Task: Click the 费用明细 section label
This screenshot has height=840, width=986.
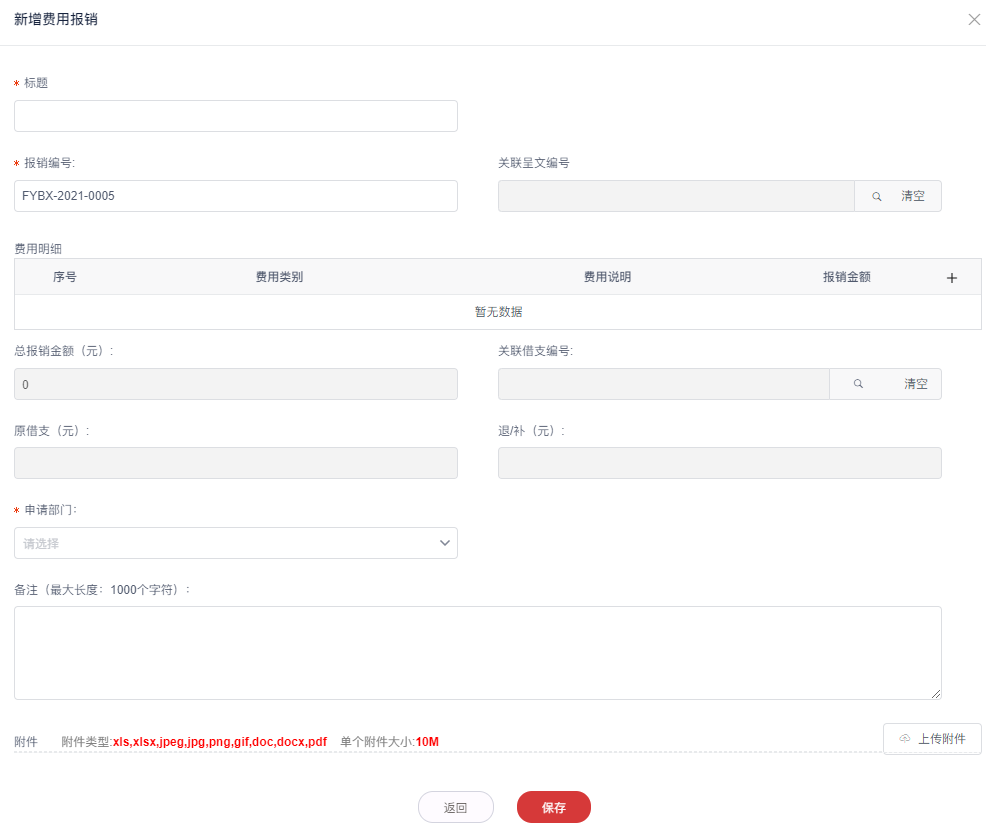Action: point(38,249)
